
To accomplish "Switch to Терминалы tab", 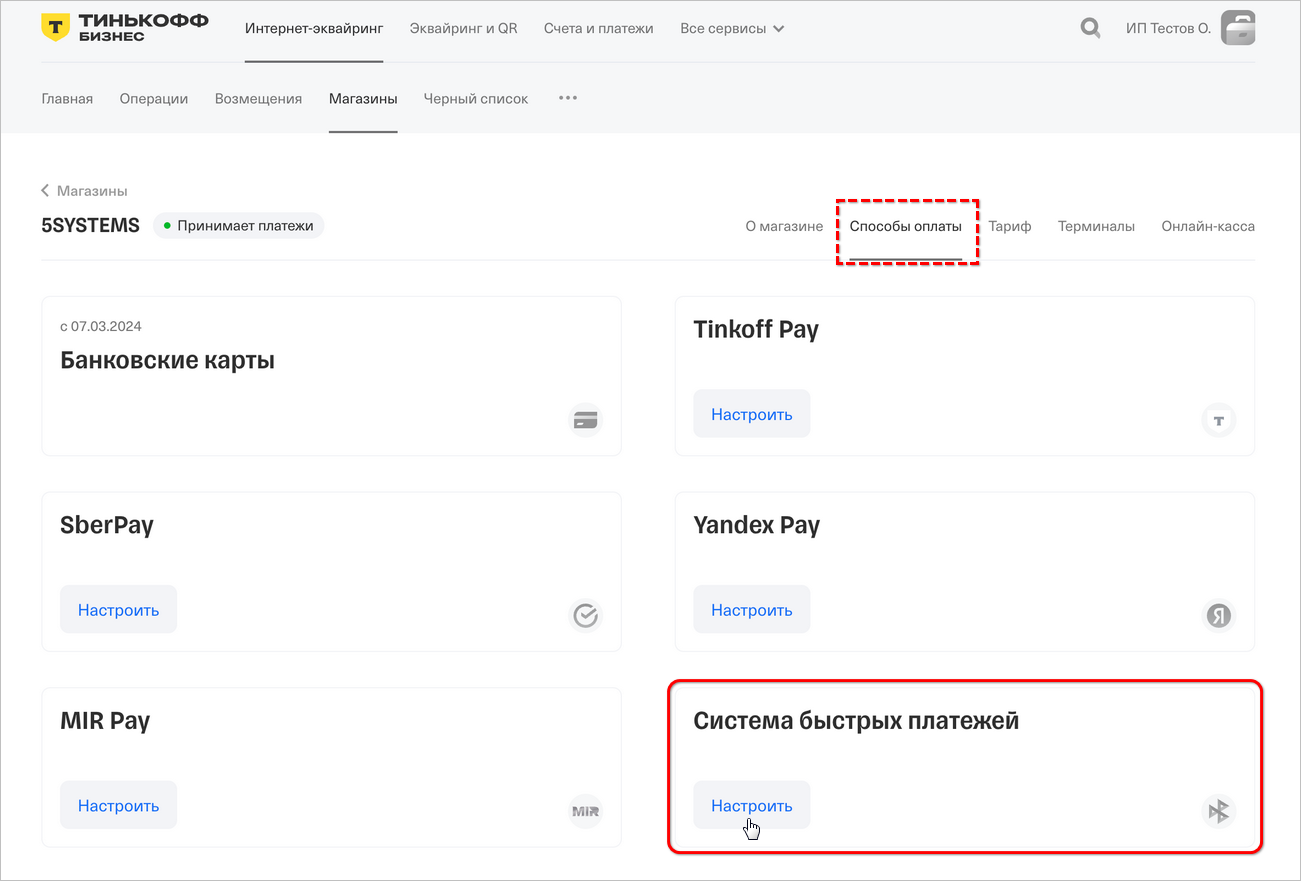I will click(1096, 226).
